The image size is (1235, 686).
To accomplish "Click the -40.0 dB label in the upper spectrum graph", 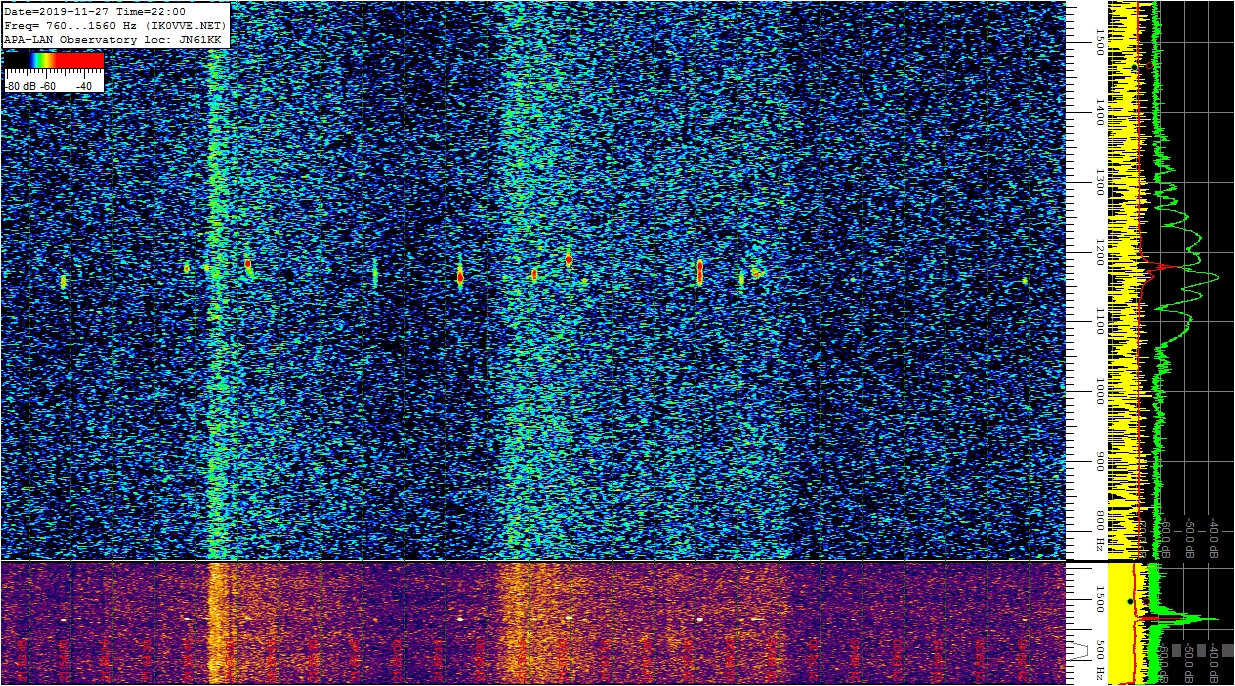I will click(1214, 538).
